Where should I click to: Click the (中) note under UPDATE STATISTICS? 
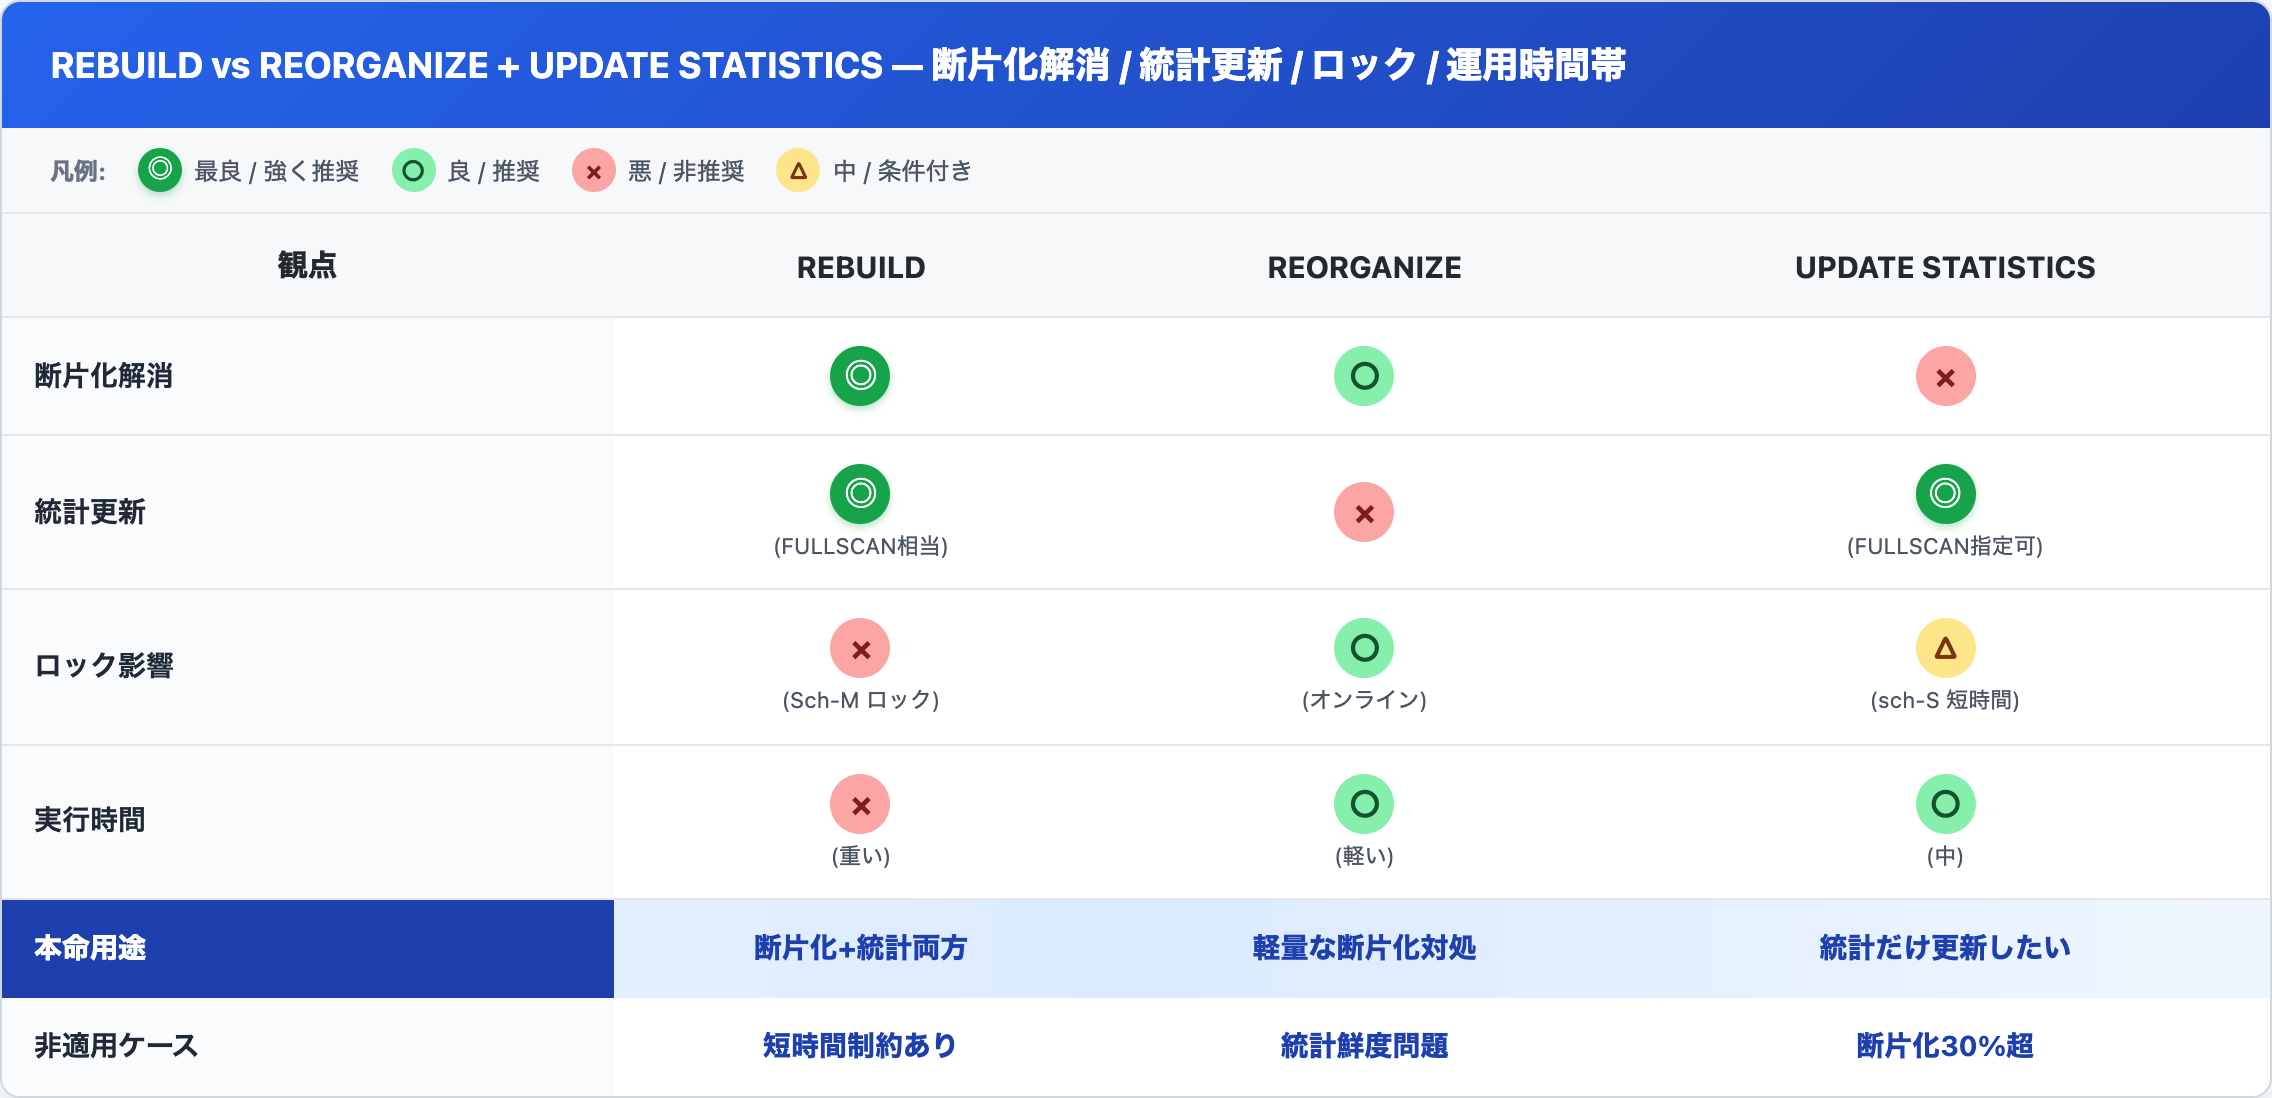pyautogui.click(x=1945, y=856)
